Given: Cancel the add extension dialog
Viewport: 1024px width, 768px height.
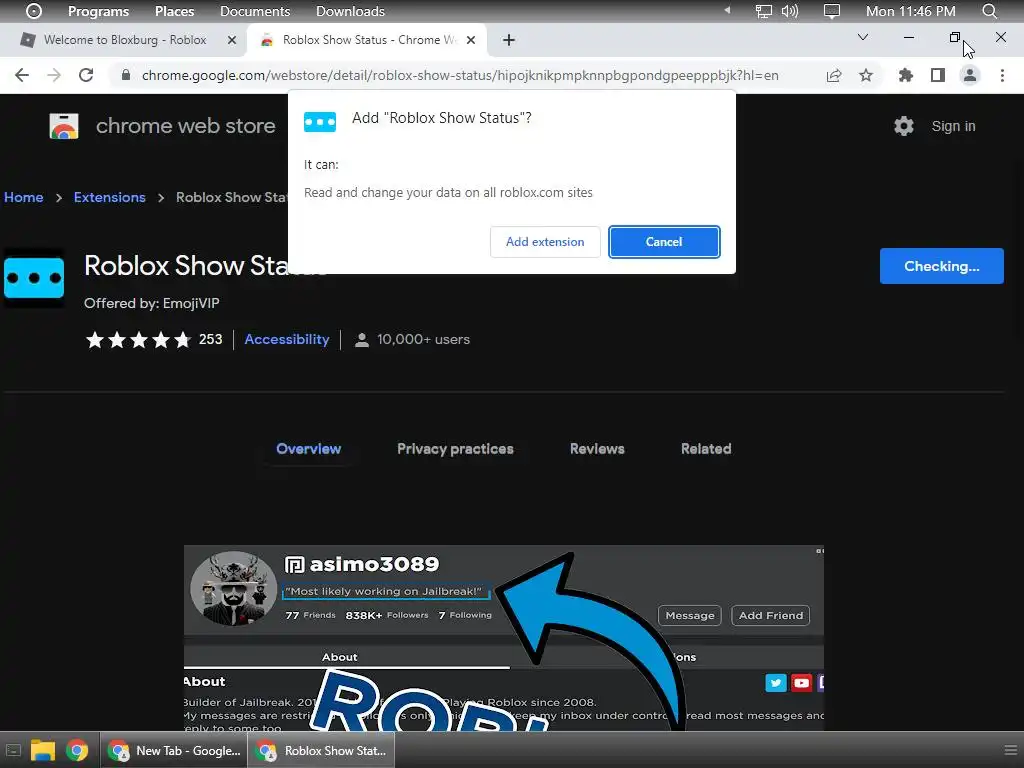Looking at the screenshot, I should click(x=664, y=242).
